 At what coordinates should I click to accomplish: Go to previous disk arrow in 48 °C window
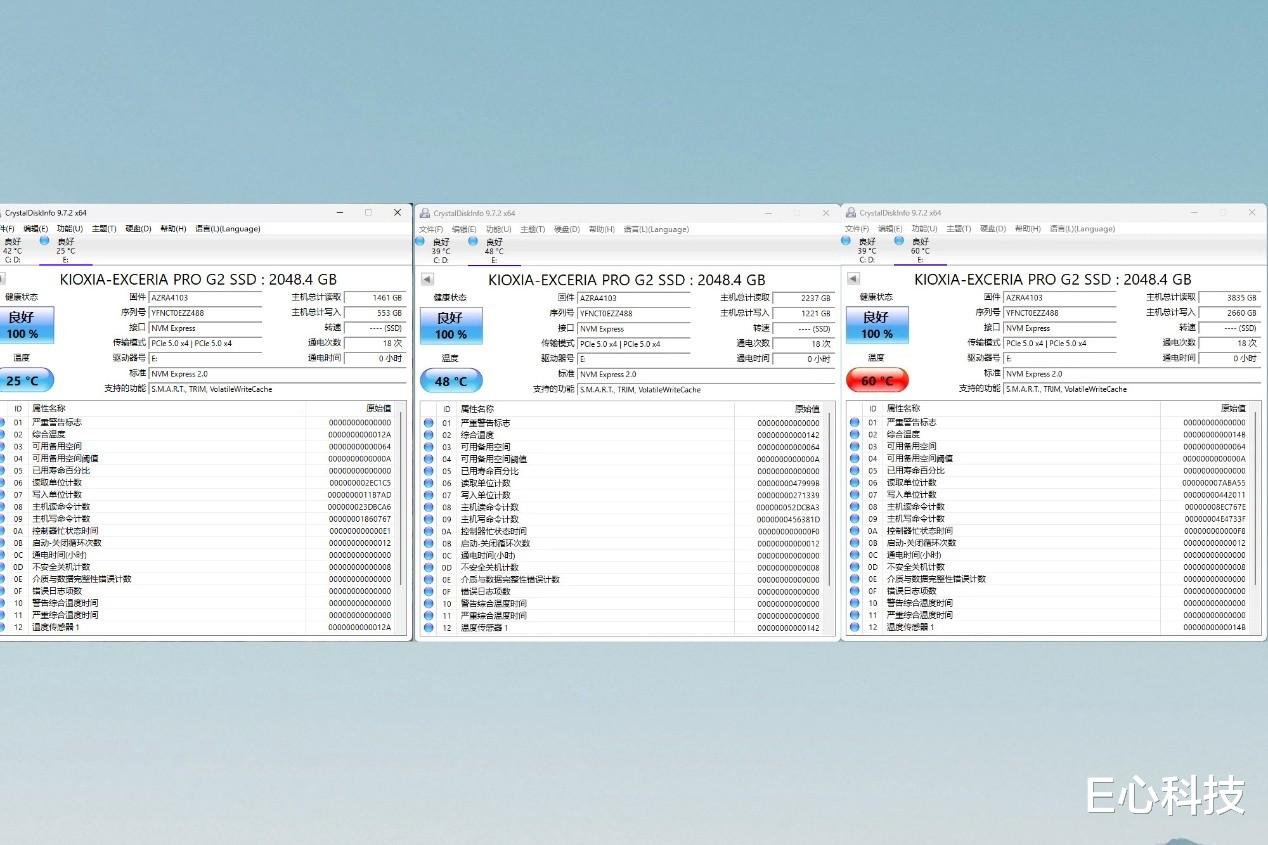click(x=427, y=280)
